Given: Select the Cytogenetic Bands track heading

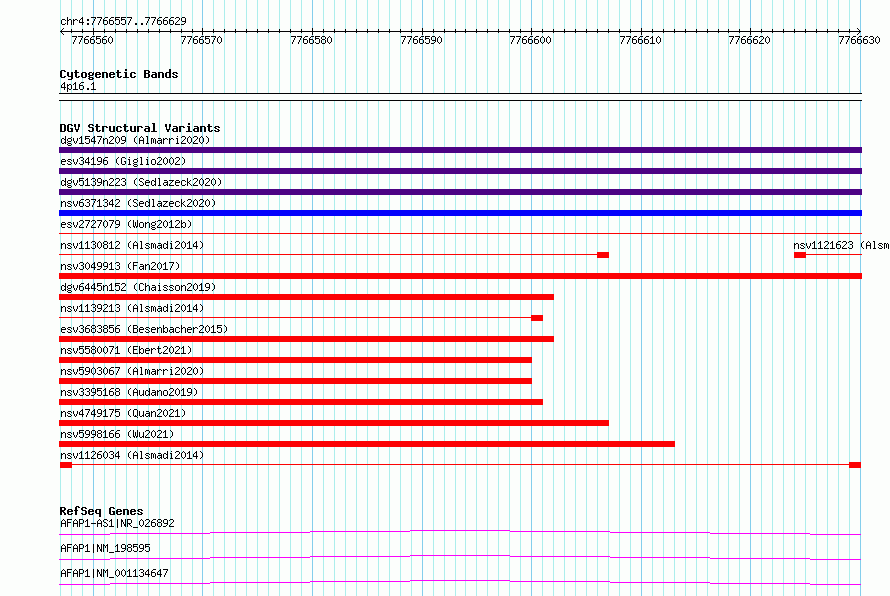Looking at the screenshot, I should 119,74.
